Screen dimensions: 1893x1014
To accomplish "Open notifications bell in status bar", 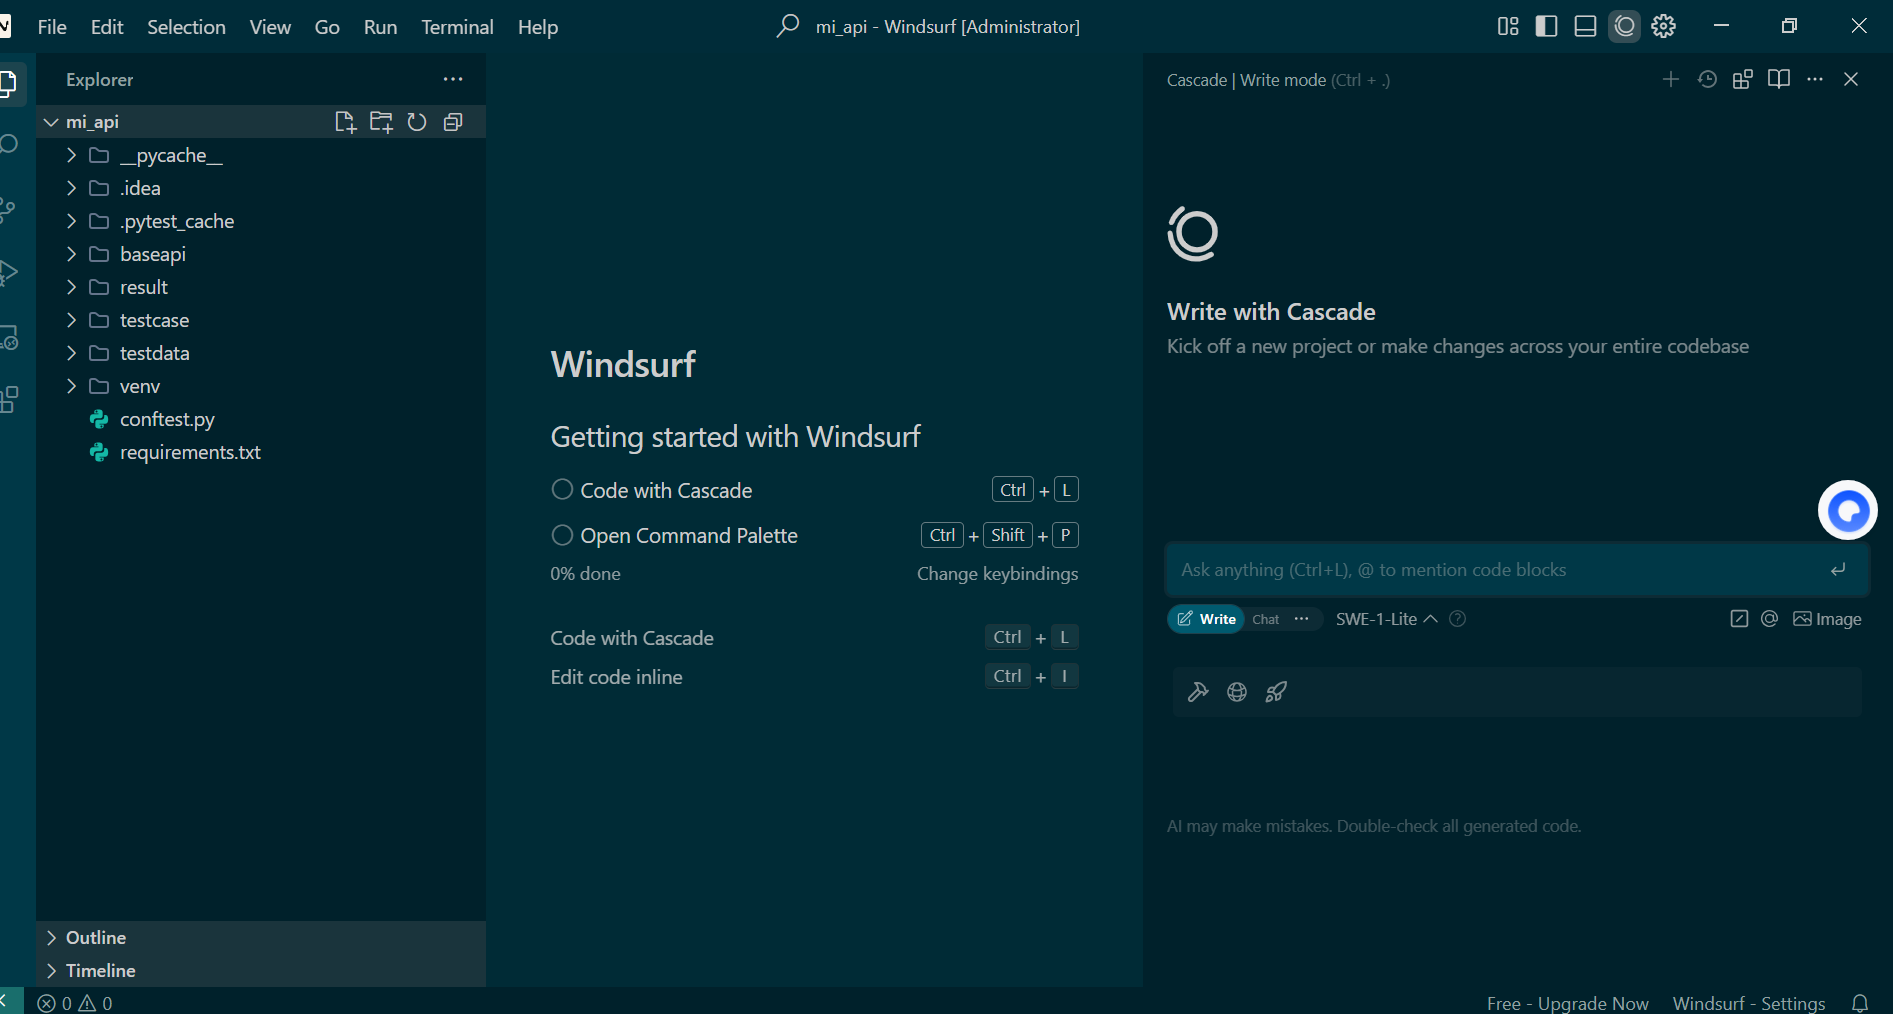I will [x=1860, y=1003].
